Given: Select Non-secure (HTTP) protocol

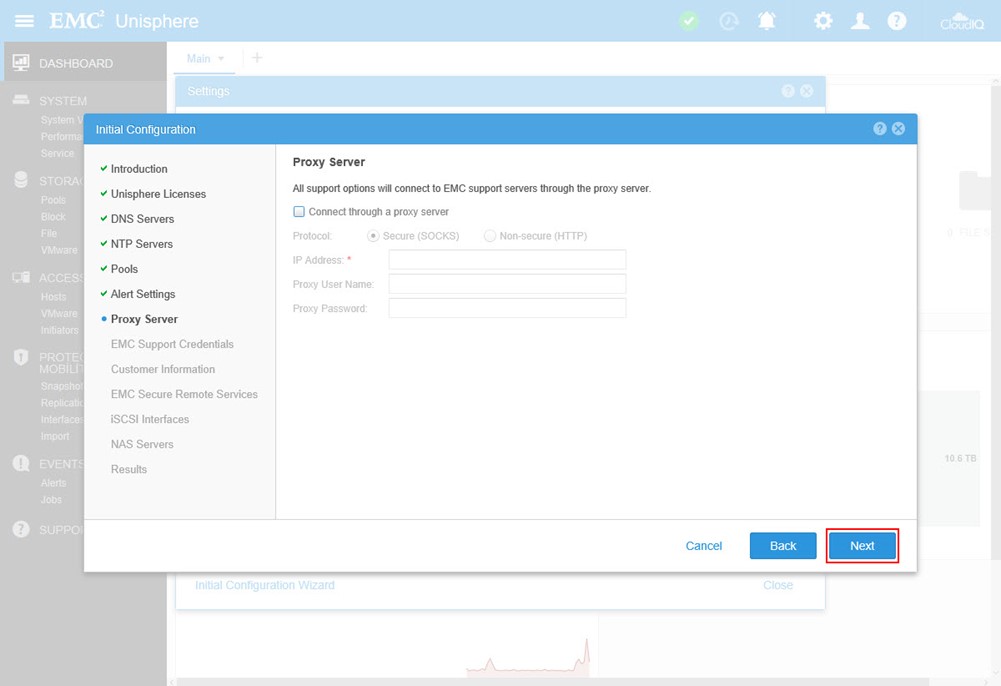Looking at the screenshot, I should 490,236.
